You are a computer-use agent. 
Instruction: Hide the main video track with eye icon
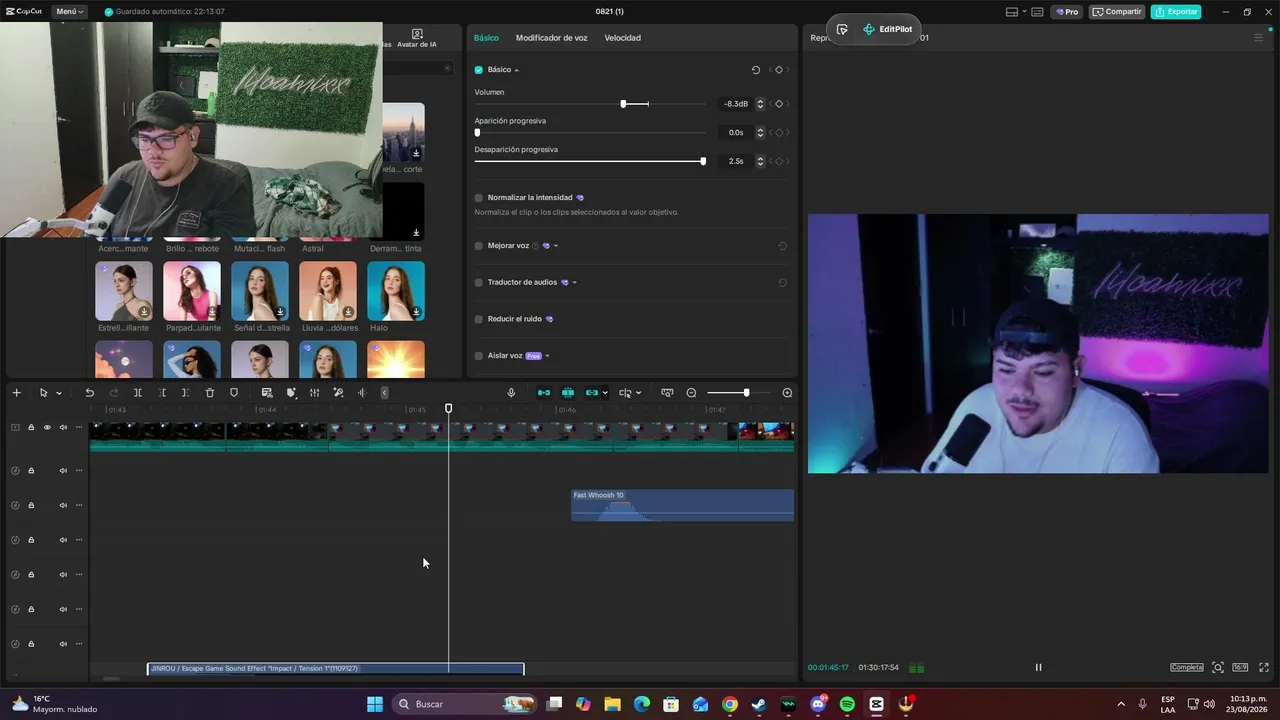point(47,428)
